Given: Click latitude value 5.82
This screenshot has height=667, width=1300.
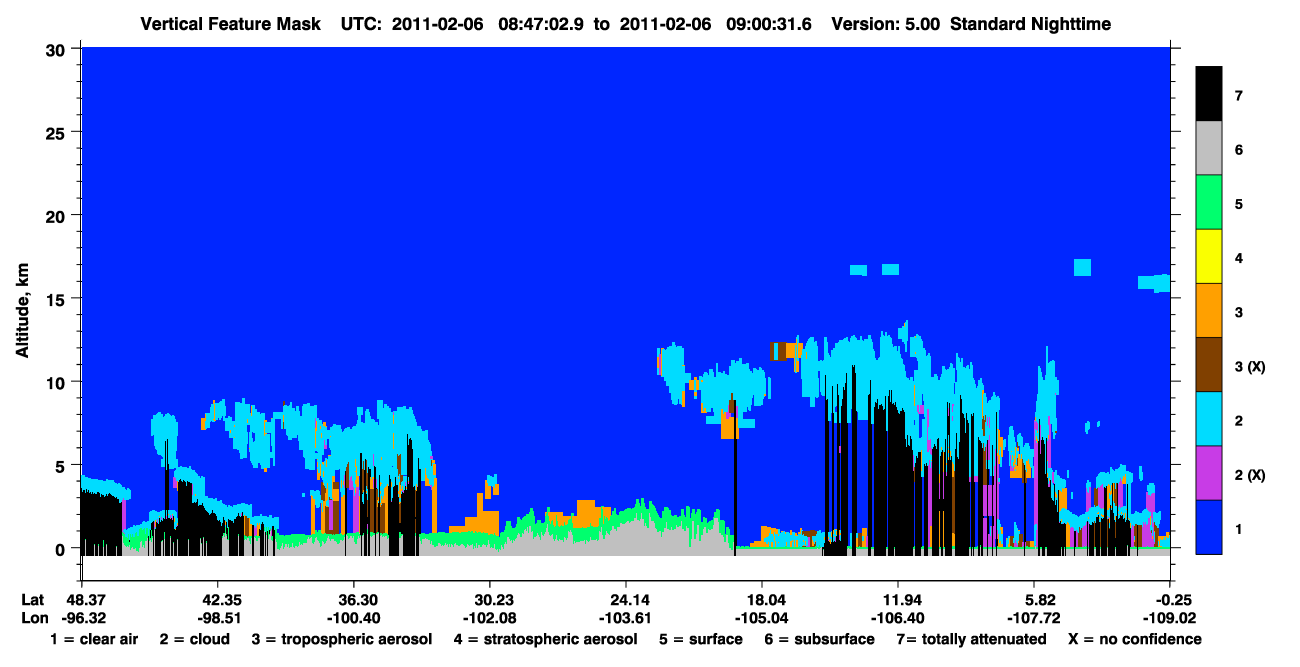Looking at the screenshot, I should [x=1034, y=599].
